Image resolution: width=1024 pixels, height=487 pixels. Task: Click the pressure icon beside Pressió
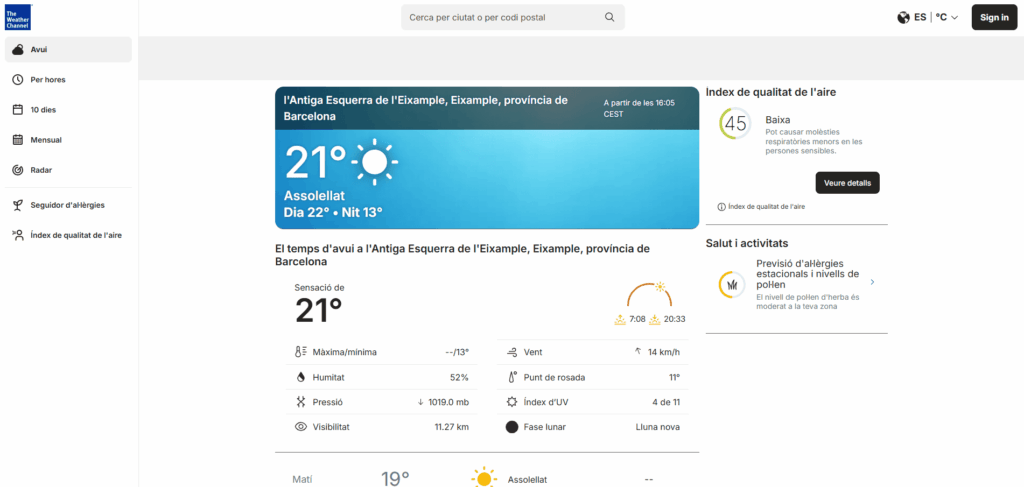coord(300,402)
